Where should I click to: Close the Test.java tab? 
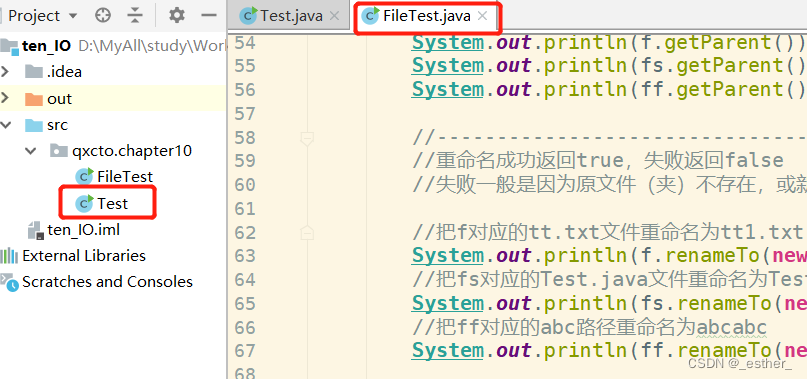coord(334,16)
